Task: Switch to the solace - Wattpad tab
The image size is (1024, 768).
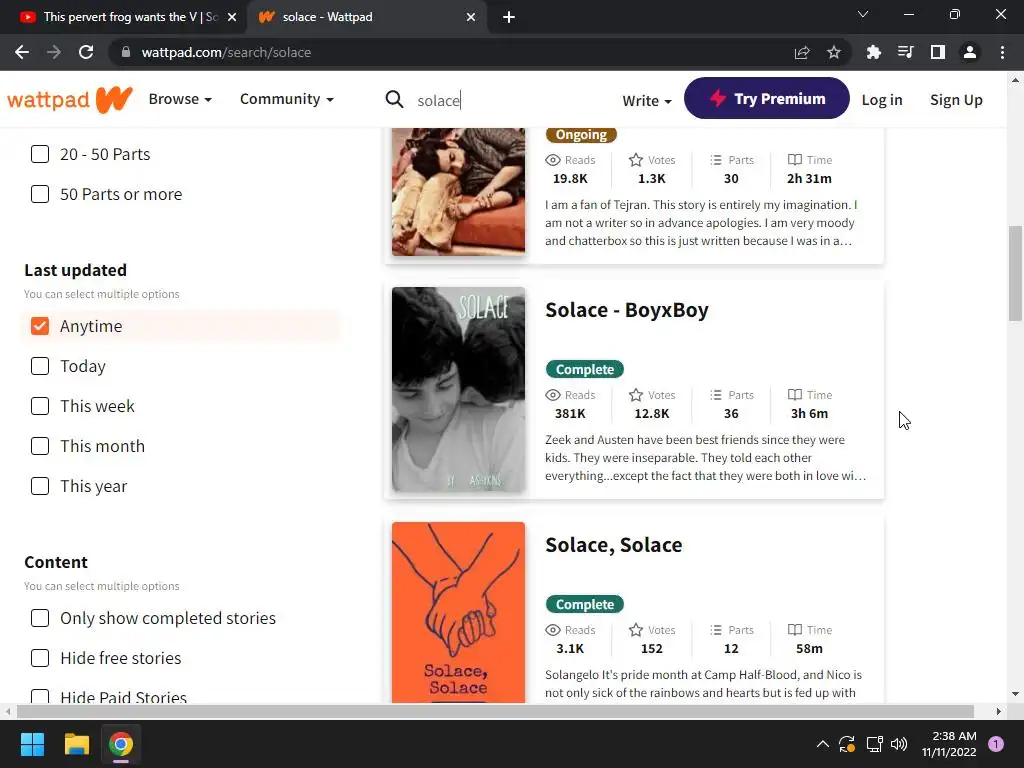Action: tap(367, 17)
